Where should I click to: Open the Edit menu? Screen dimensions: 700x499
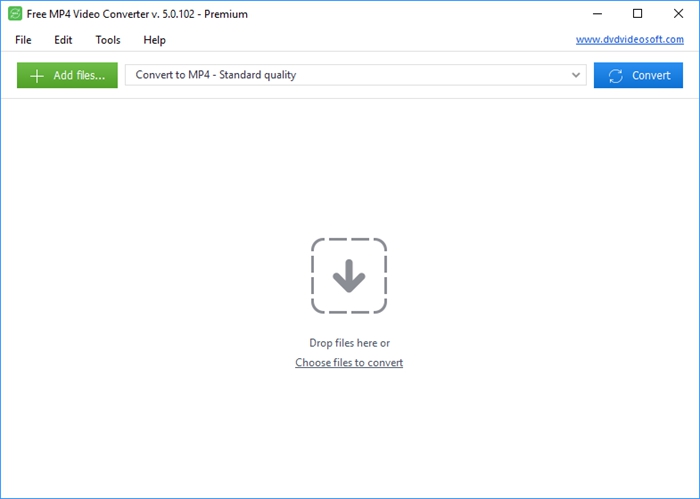coord(63,40)
